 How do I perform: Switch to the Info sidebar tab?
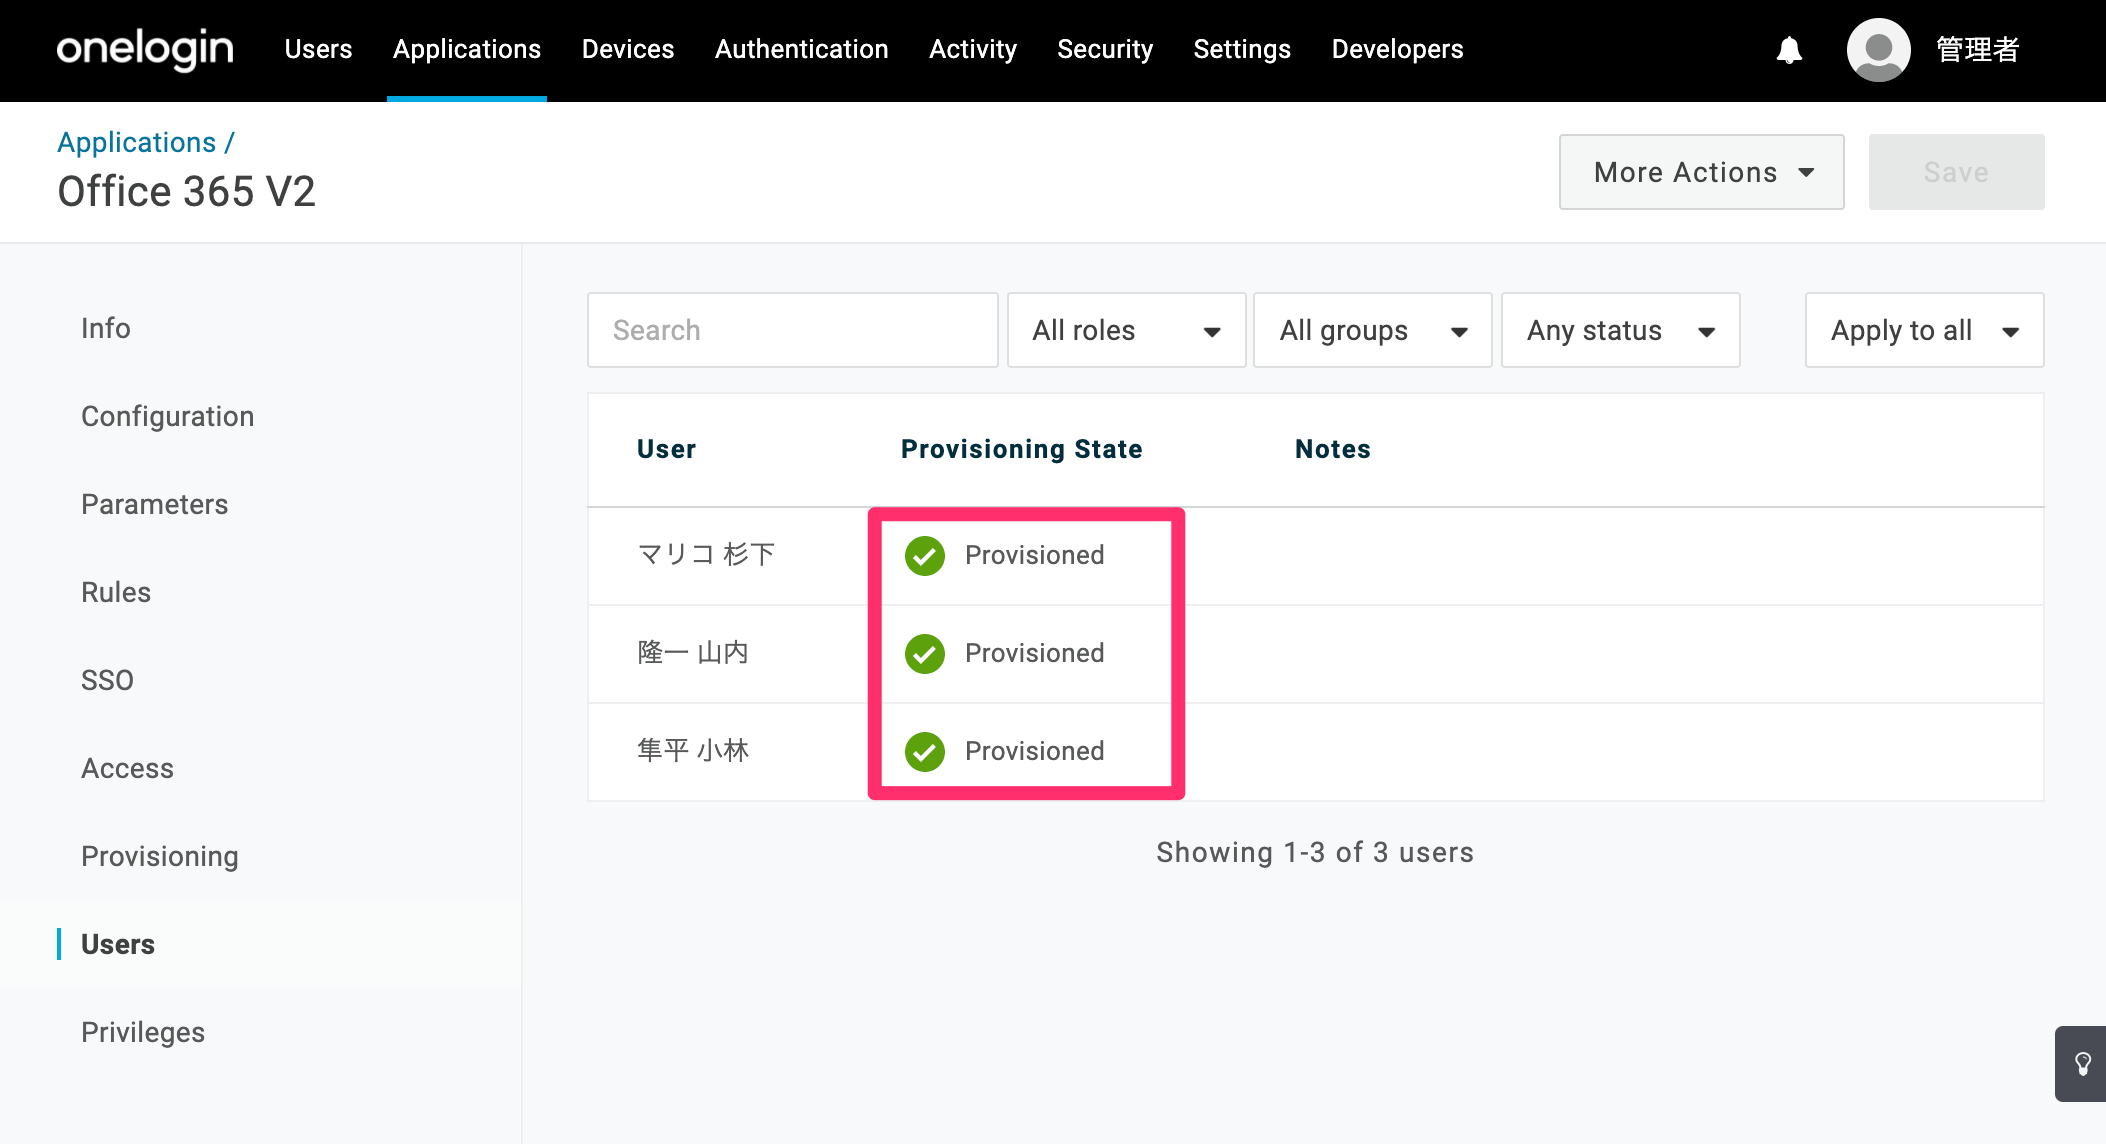(x=106, y=328)
